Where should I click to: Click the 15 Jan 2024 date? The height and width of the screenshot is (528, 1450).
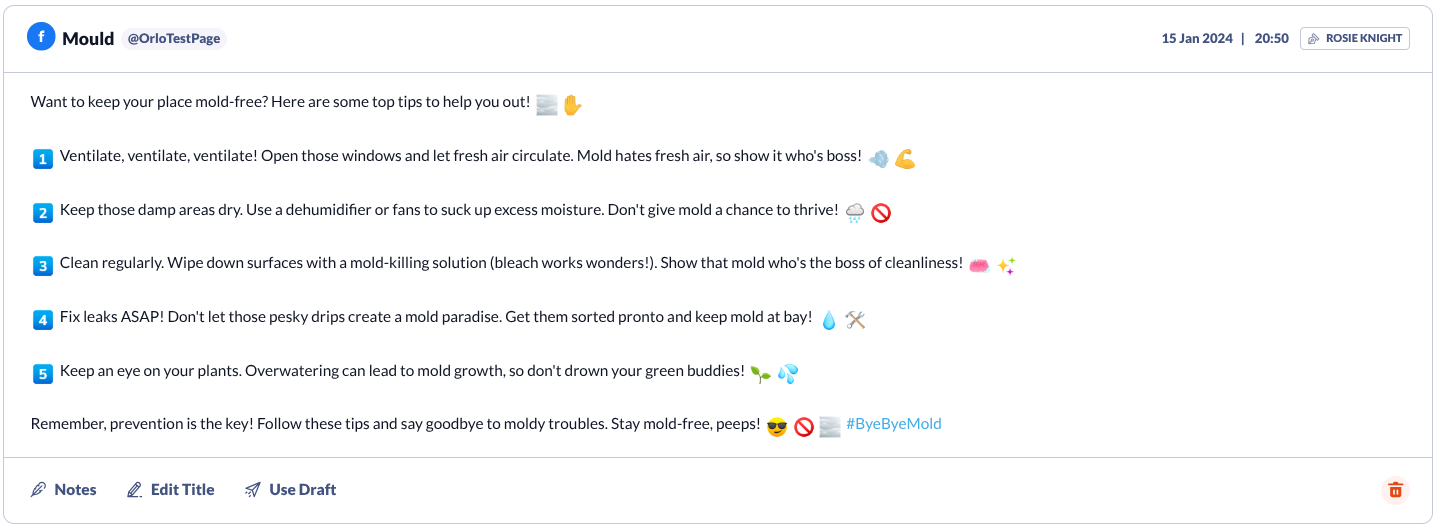click(x=1196, y=39)
